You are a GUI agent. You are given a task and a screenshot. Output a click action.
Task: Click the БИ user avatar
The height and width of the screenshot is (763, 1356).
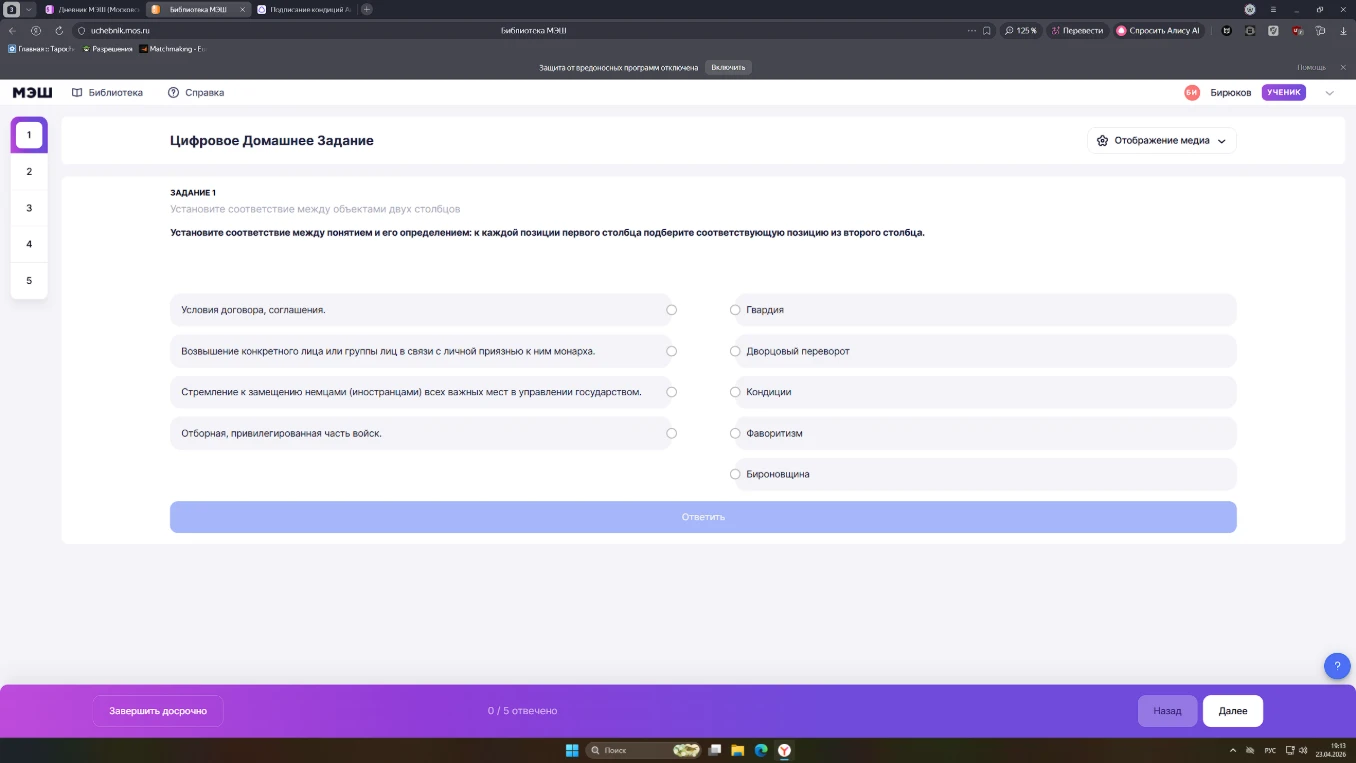coord(1192,92)
